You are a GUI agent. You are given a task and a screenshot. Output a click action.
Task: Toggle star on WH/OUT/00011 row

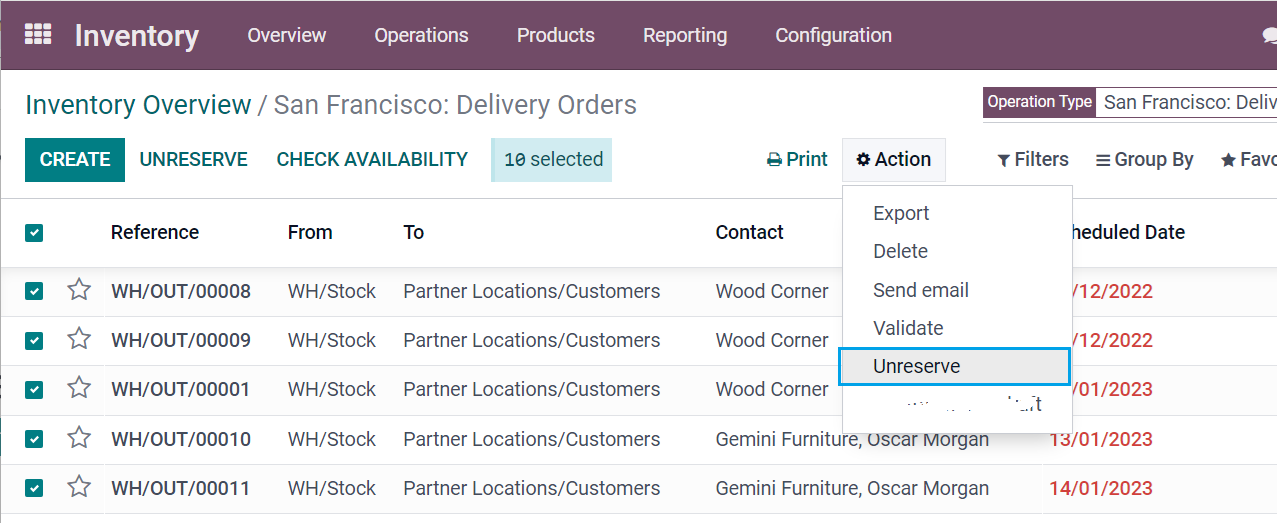[79, 487]
